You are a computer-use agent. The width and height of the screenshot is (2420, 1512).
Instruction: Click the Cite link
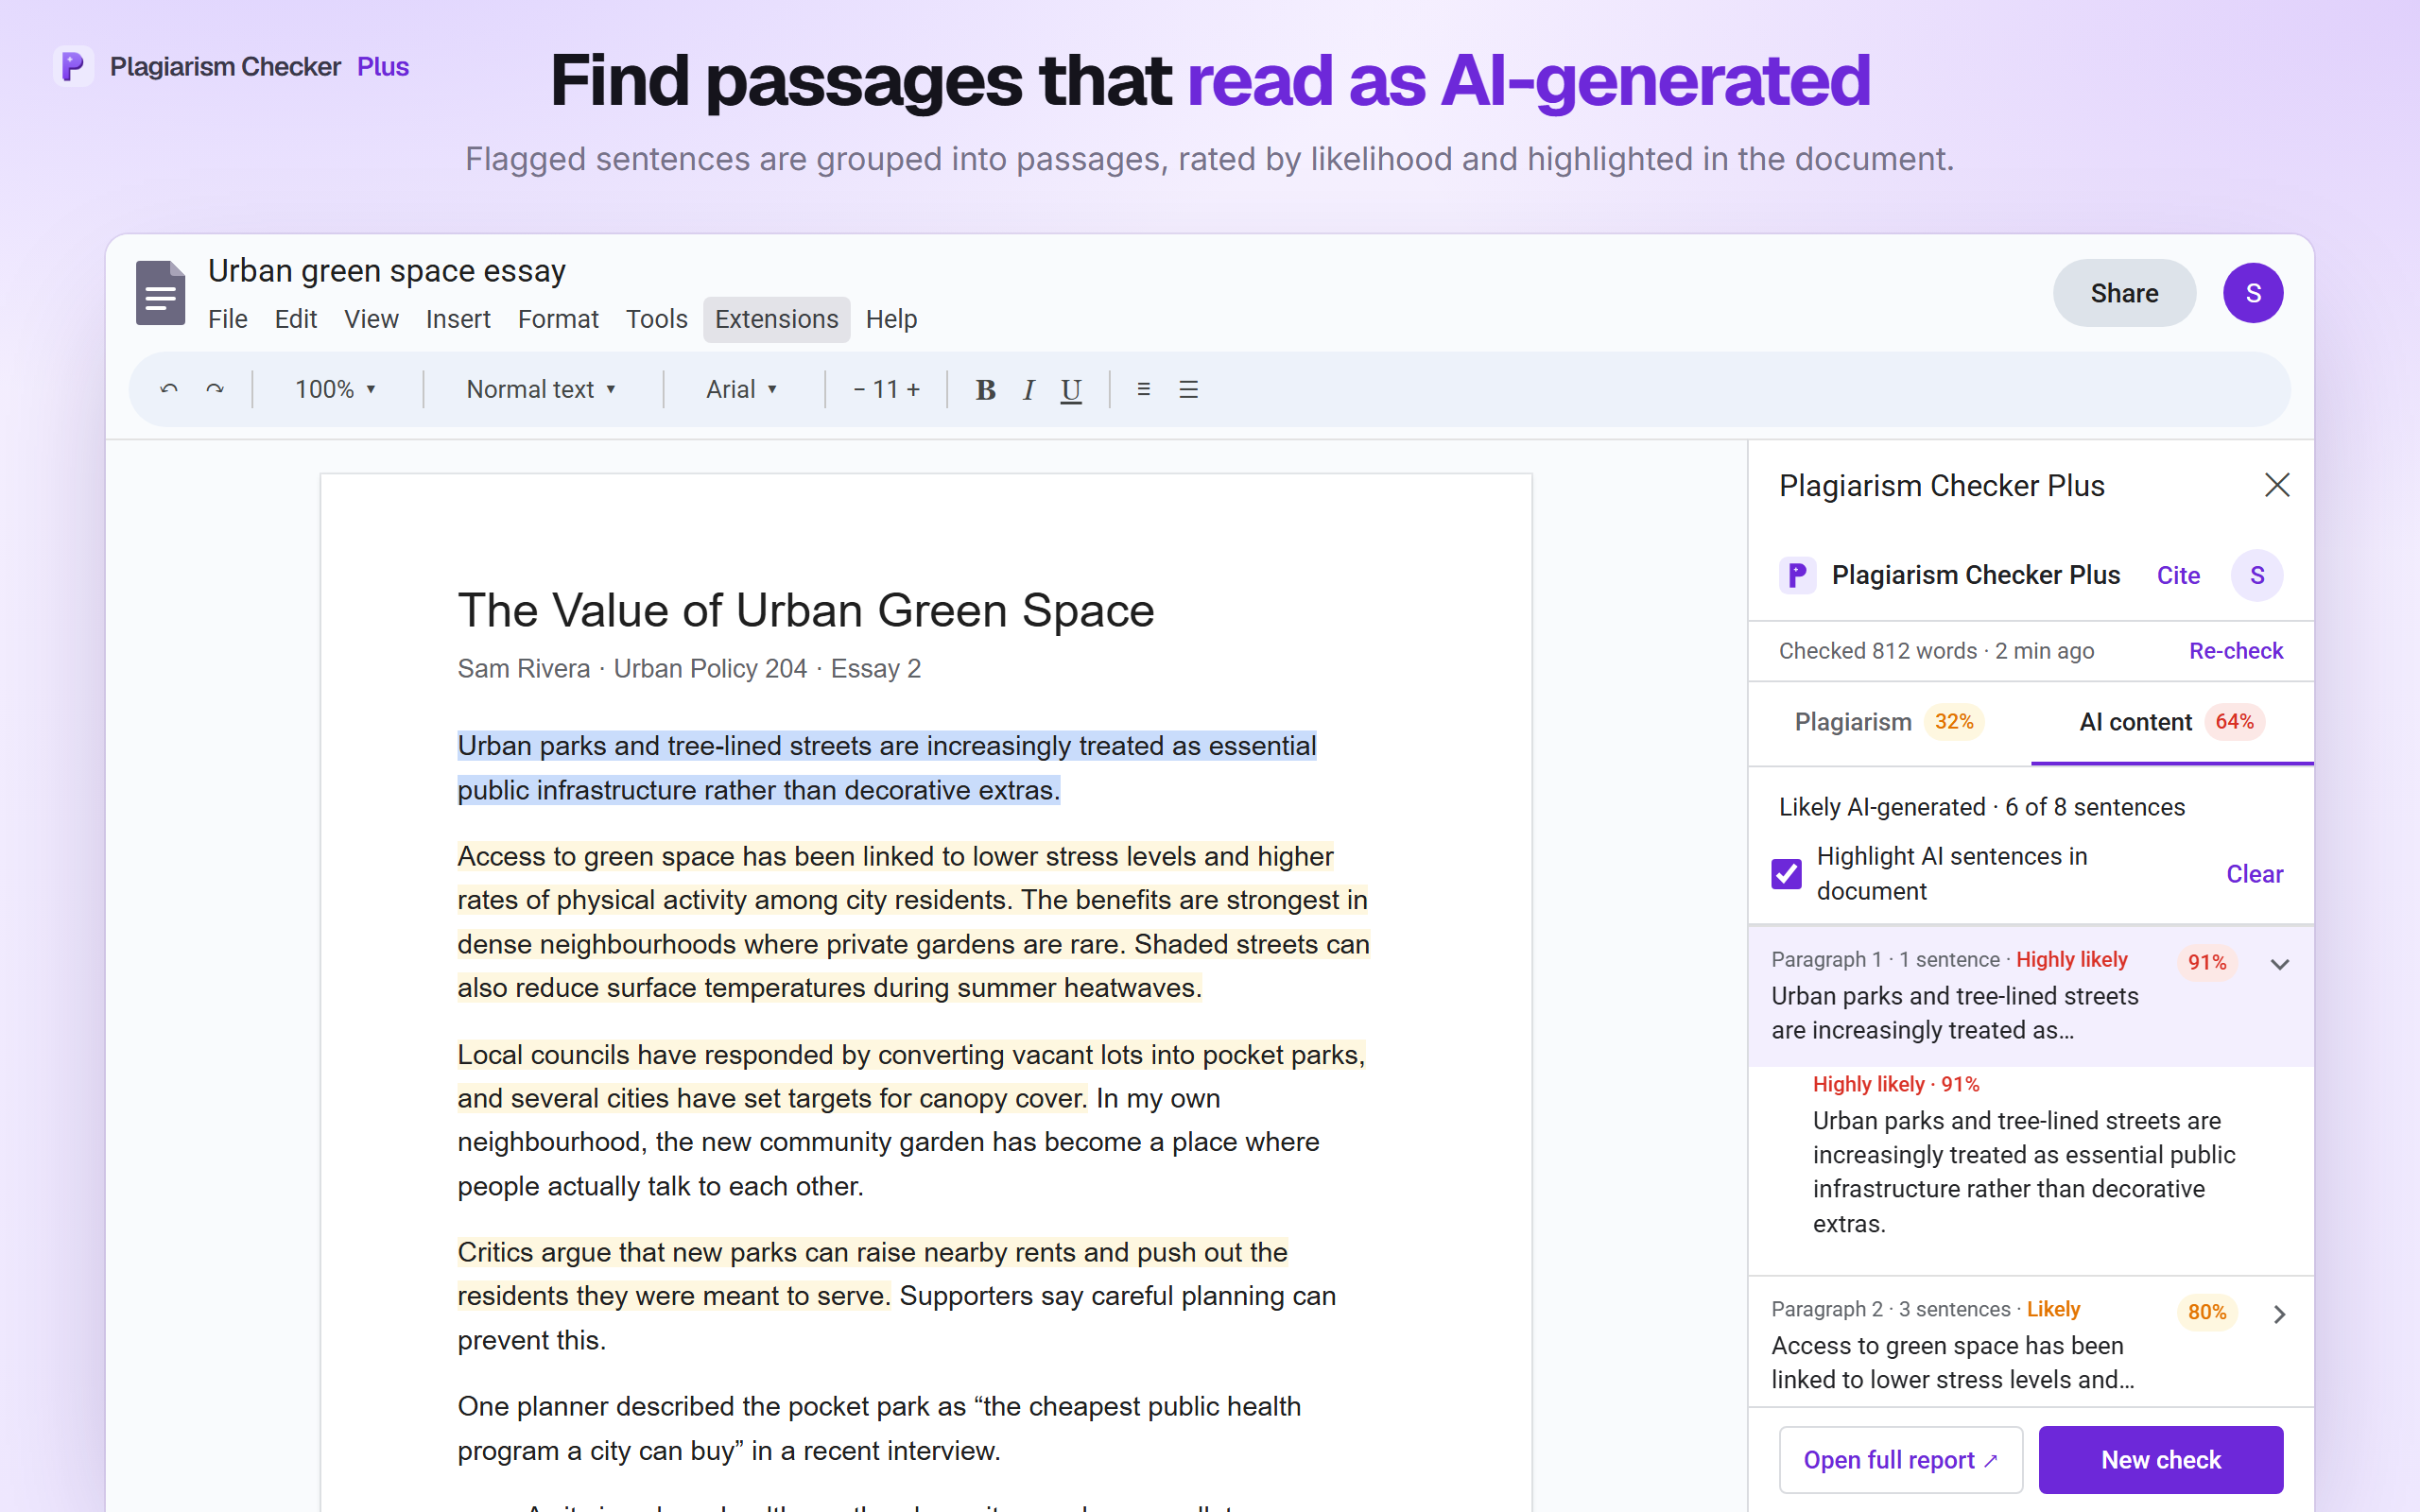[2178, 575]
